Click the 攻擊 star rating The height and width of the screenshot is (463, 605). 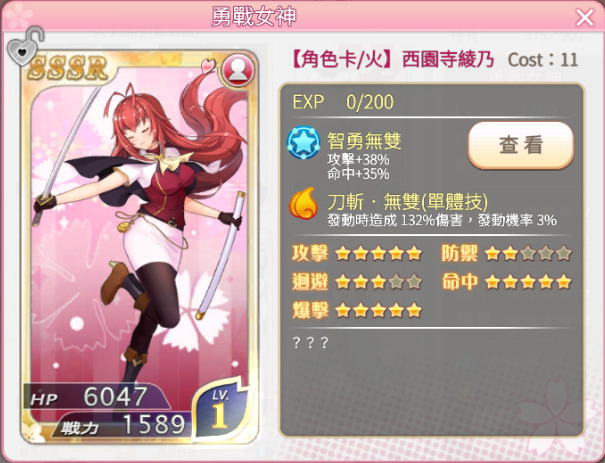[x=379, y=253]
